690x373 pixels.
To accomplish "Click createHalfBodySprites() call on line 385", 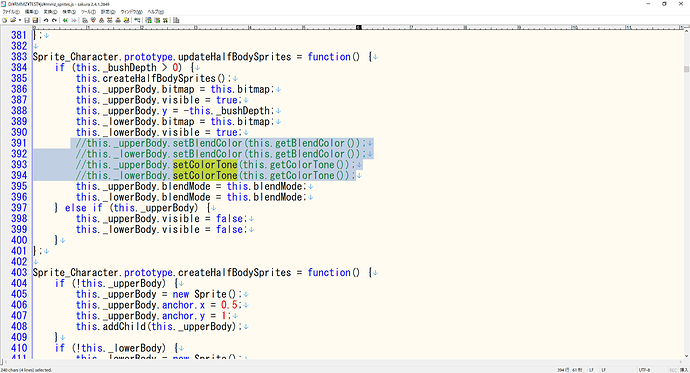I will [x=164, y=78].
